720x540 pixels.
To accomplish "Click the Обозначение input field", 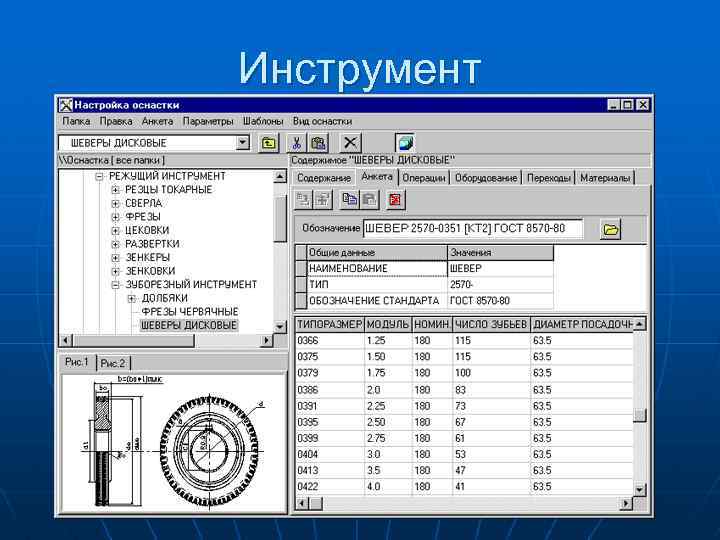I will tap(473, 229).
